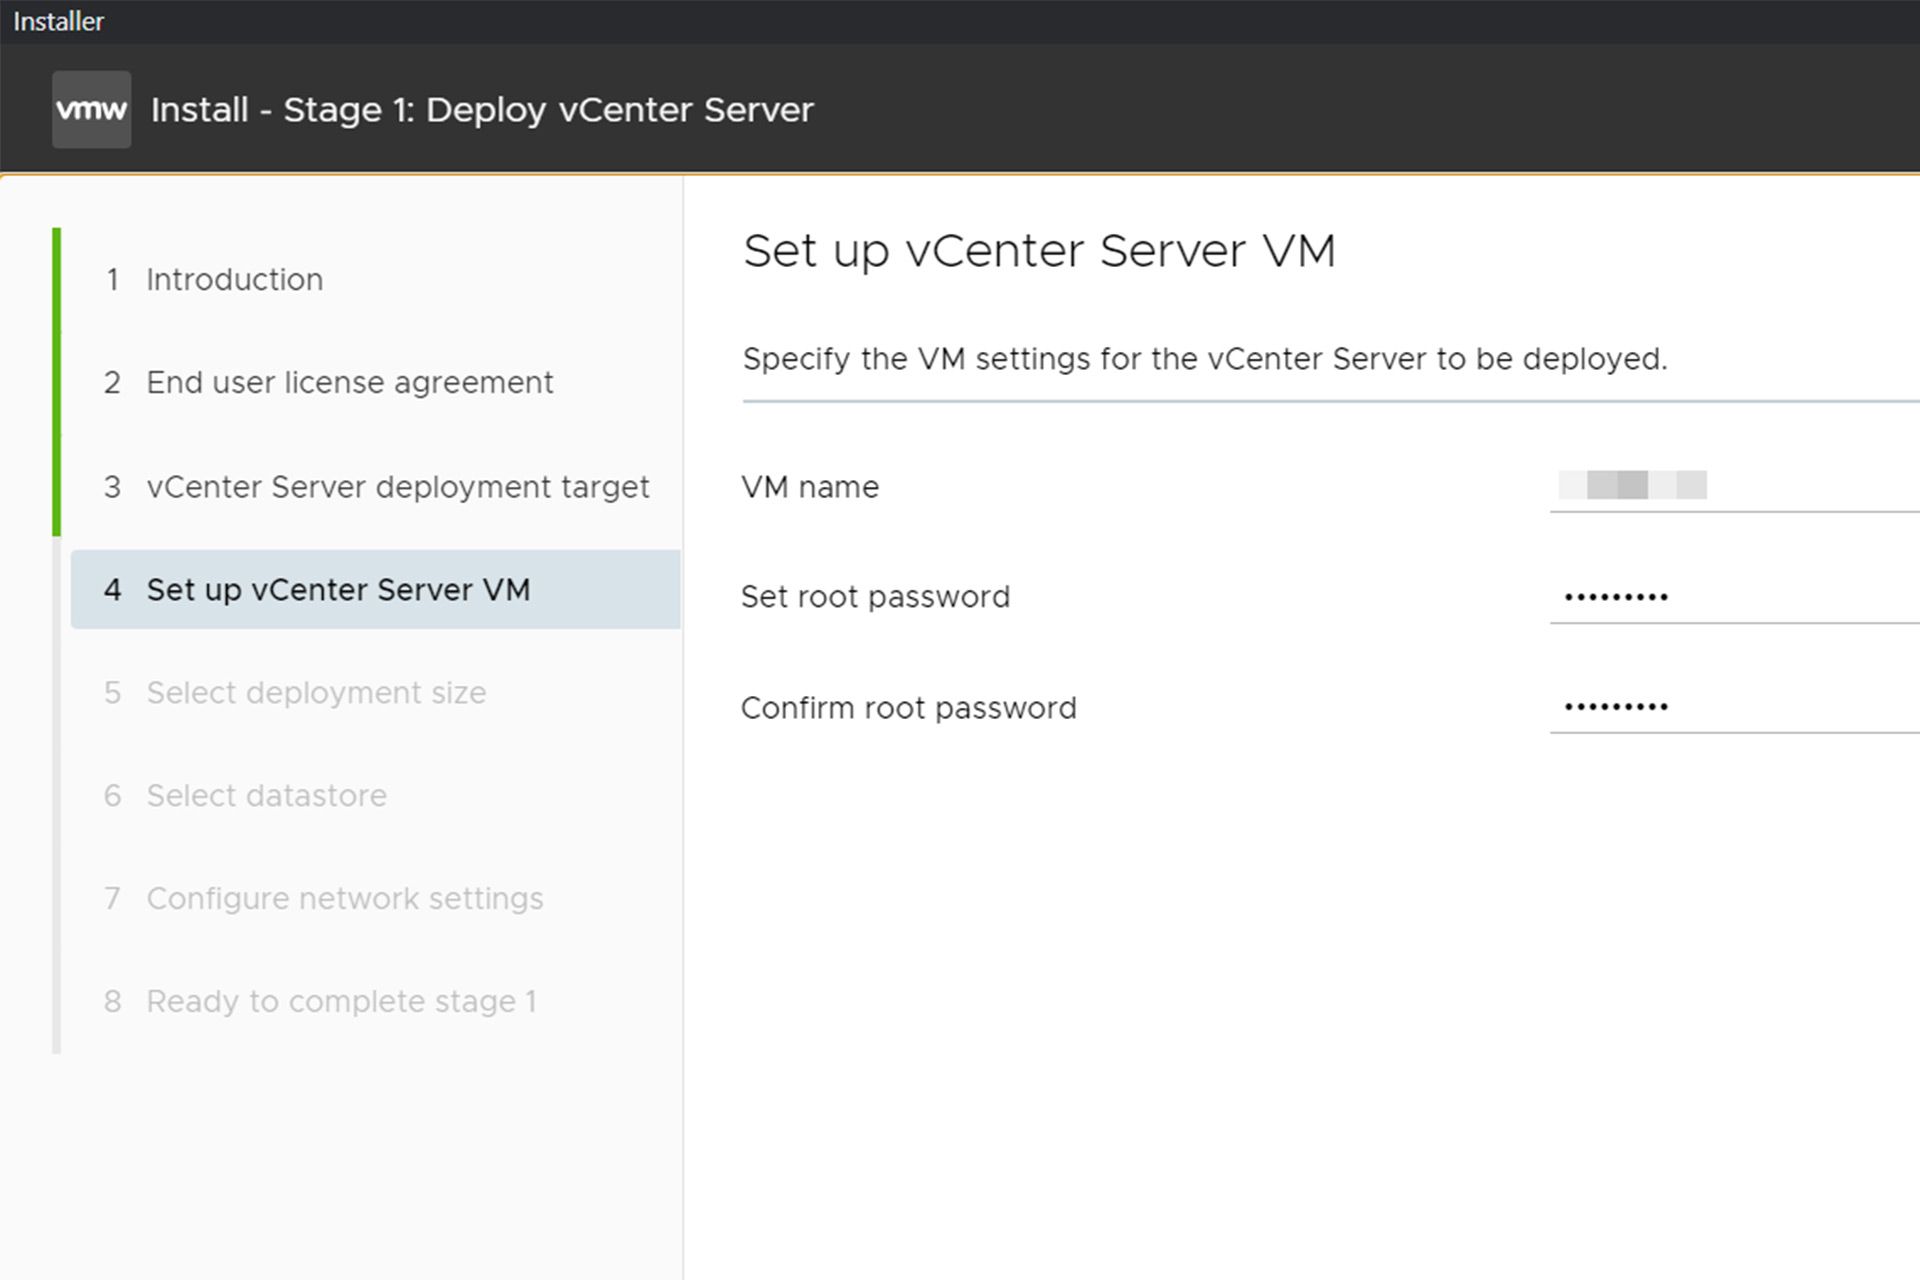Click the 'Install - Stage 1: Deploy vCenter Server' title

482,110
